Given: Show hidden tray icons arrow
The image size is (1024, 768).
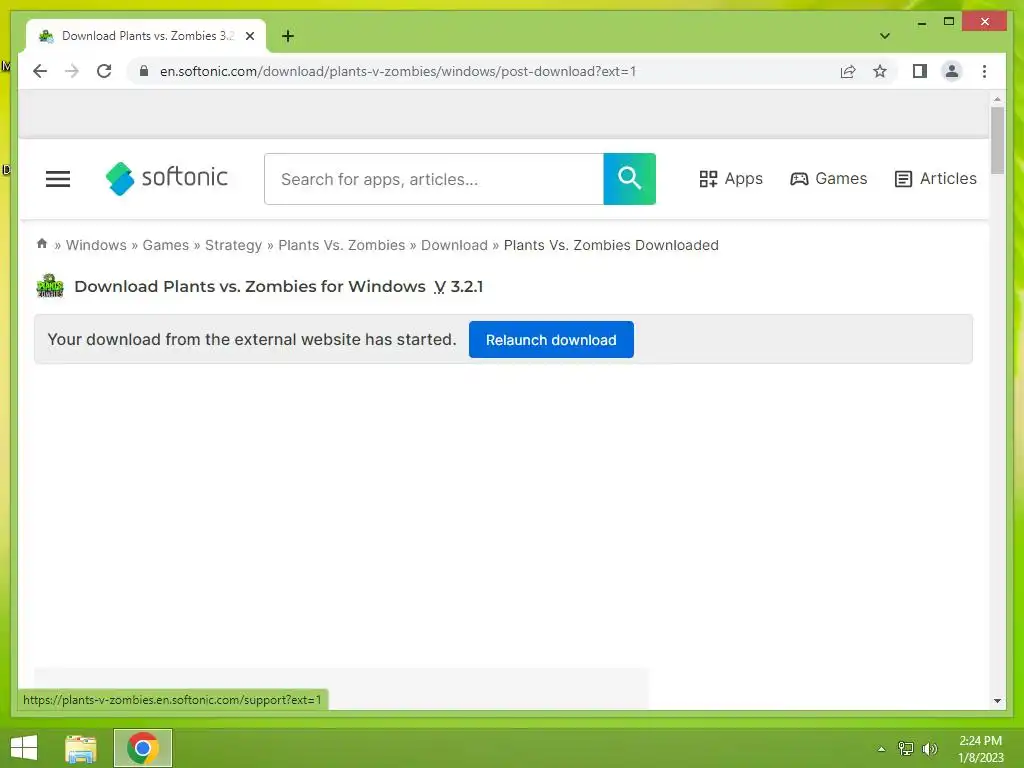Looking at the screenshot, I should [x=881, y=749].
